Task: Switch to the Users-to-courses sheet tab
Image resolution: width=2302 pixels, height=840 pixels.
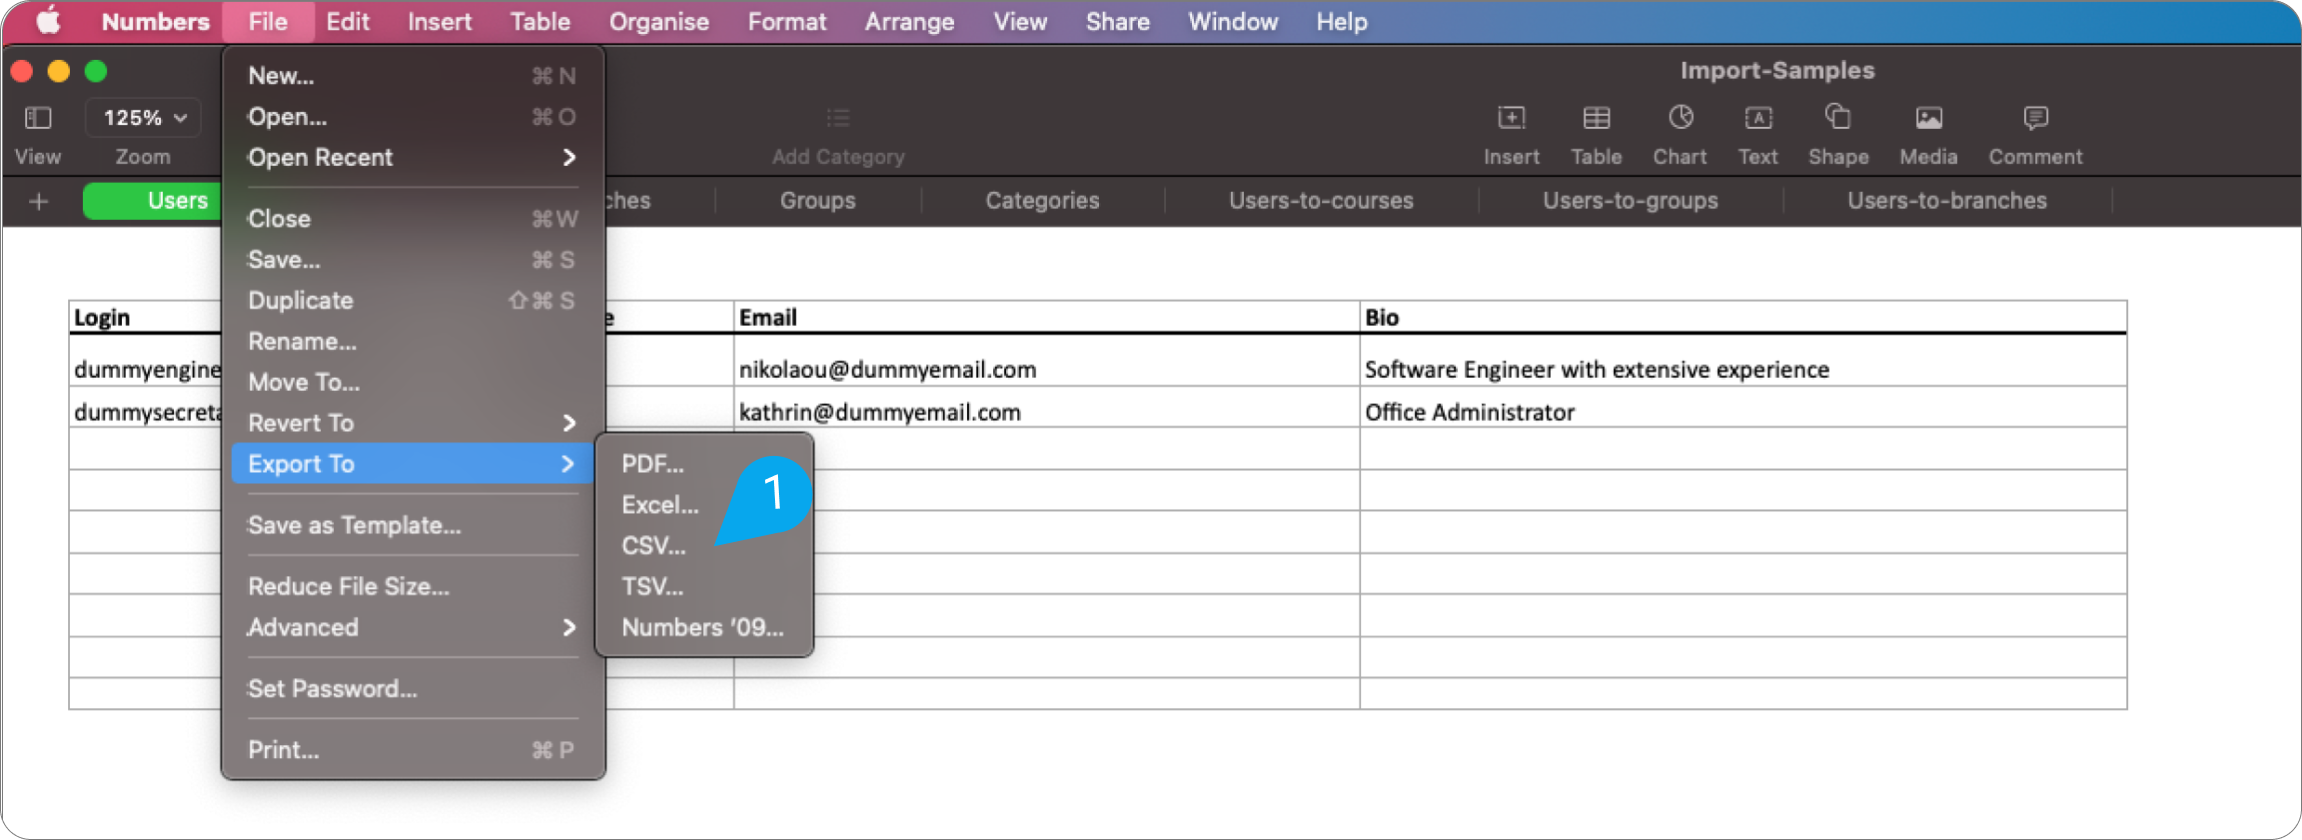Action: pos(1320,201)
